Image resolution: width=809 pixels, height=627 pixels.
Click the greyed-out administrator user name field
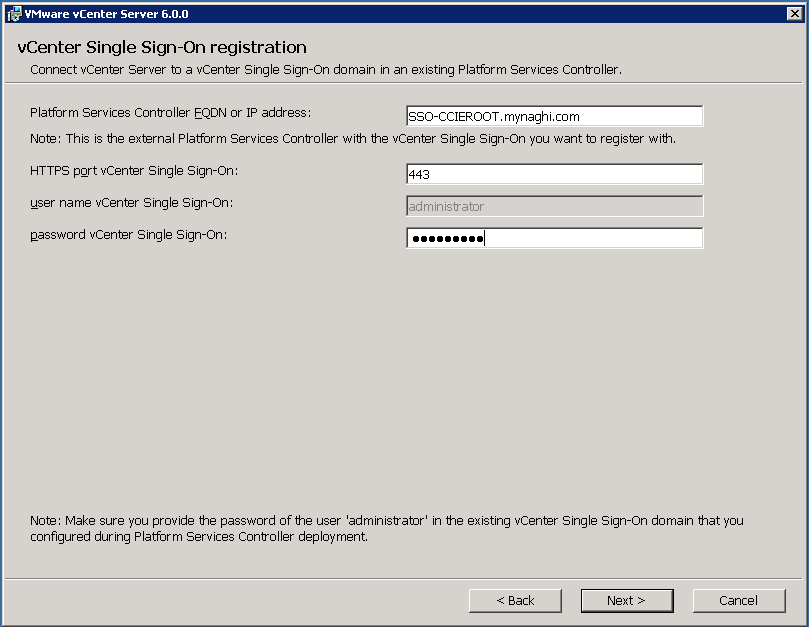pos(554,206)
